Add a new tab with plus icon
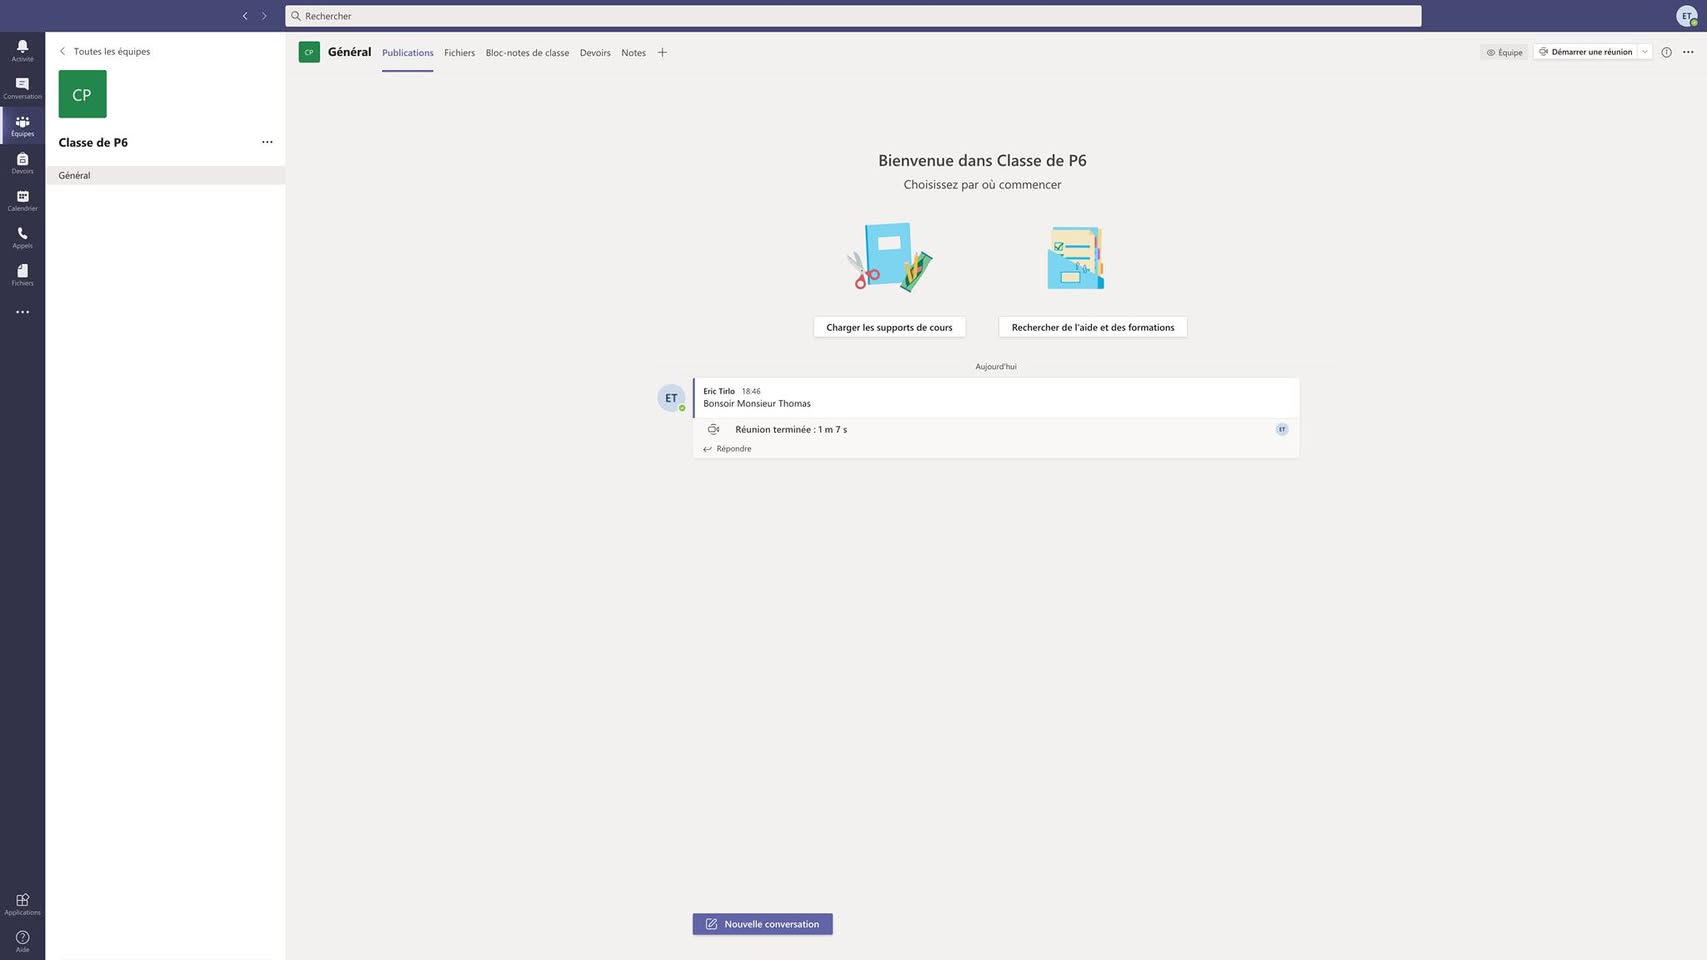 coord(662,52)
